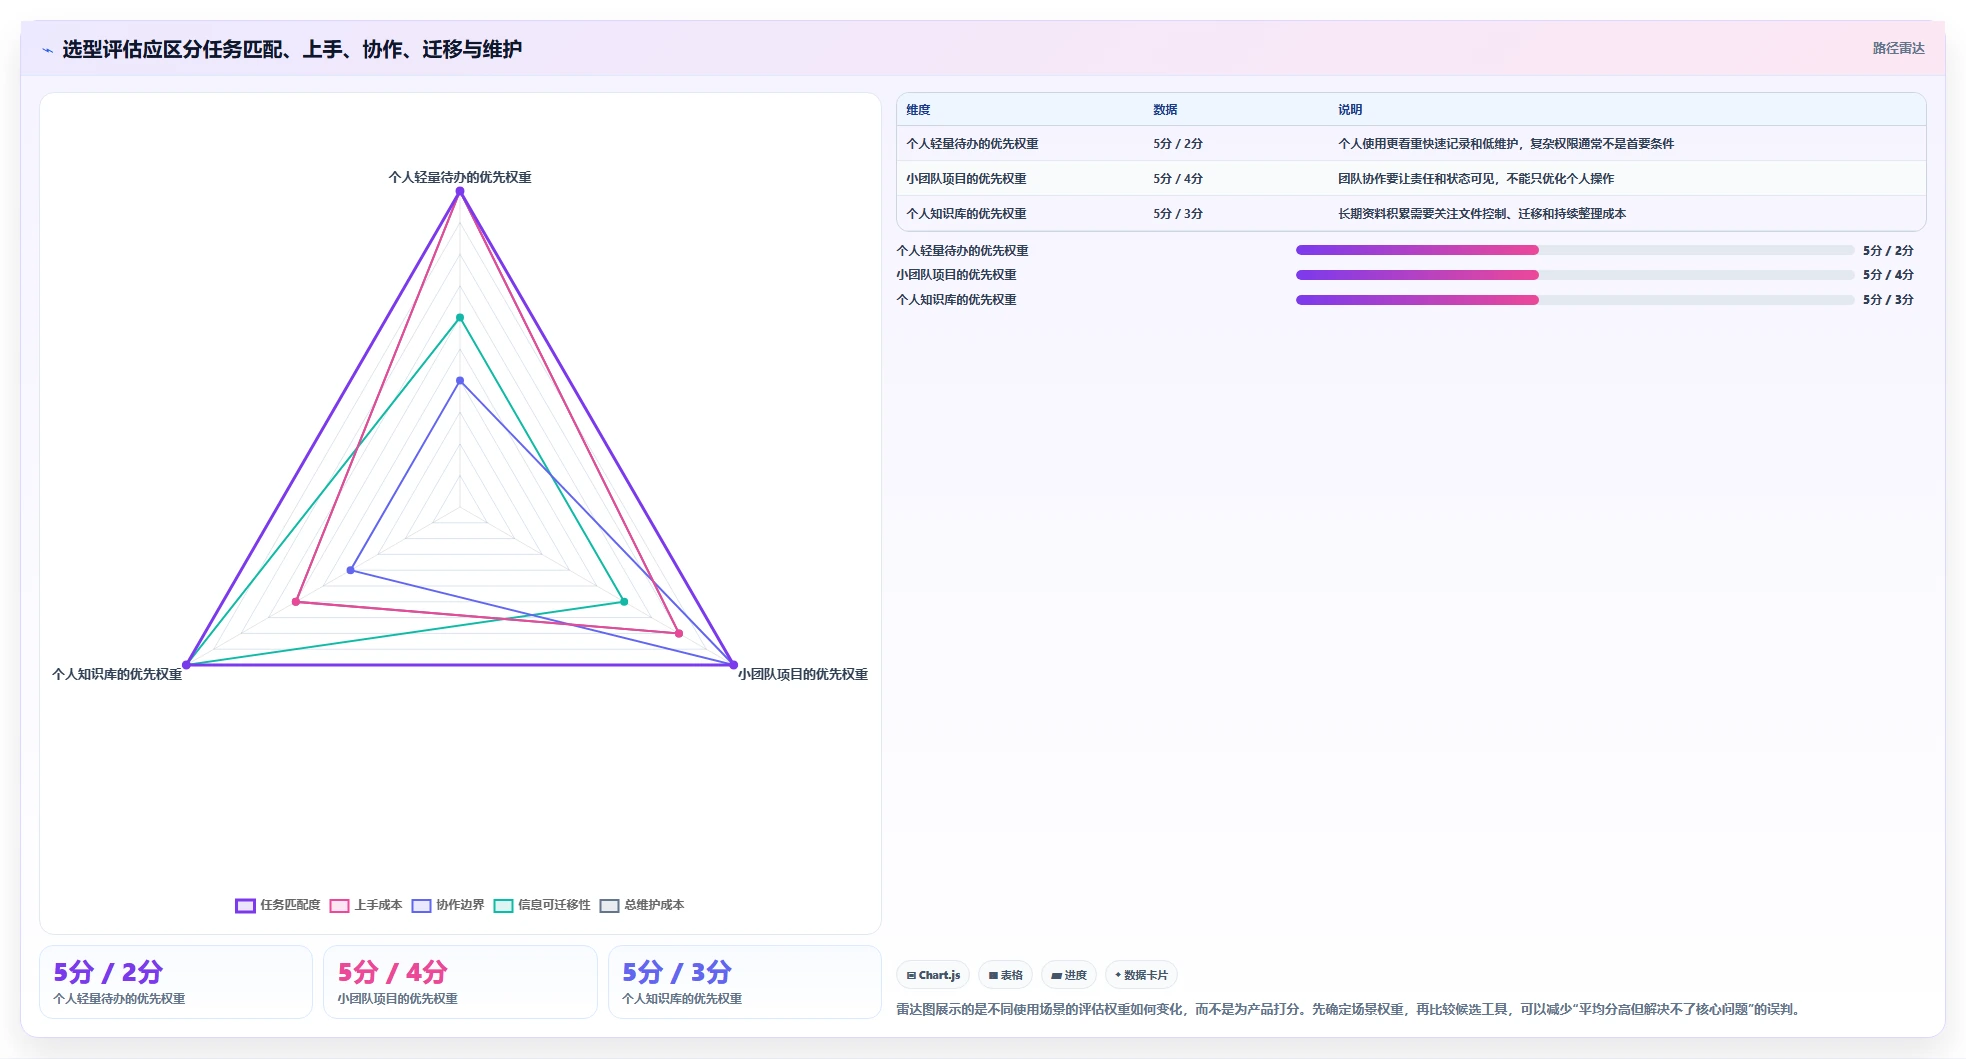1966x1059 pixels.
Task: Click description 个人使用更看重快速记录和低维护
Action: click(x=1506, y=144)
